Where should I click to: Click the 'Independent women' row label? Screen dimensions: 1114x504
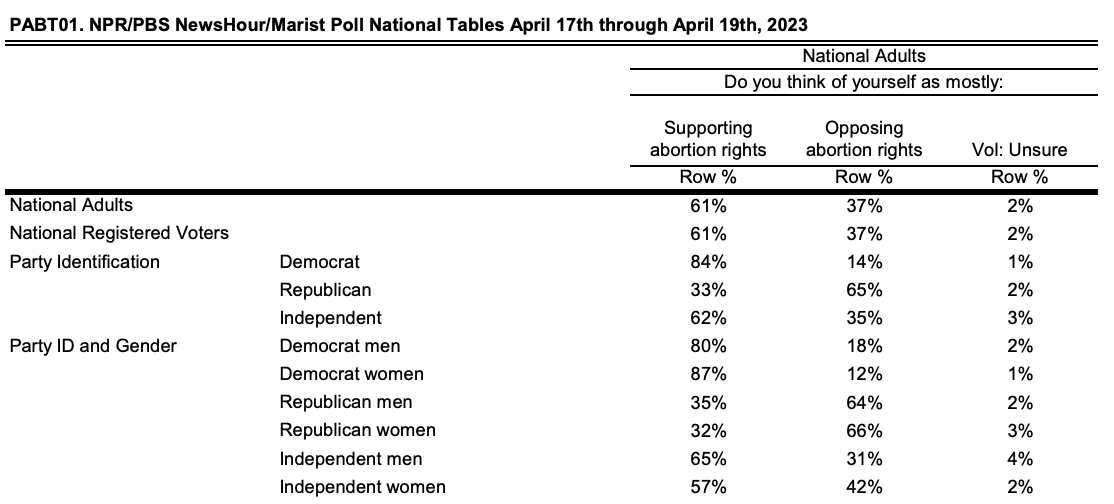click(x=363, y=487)
